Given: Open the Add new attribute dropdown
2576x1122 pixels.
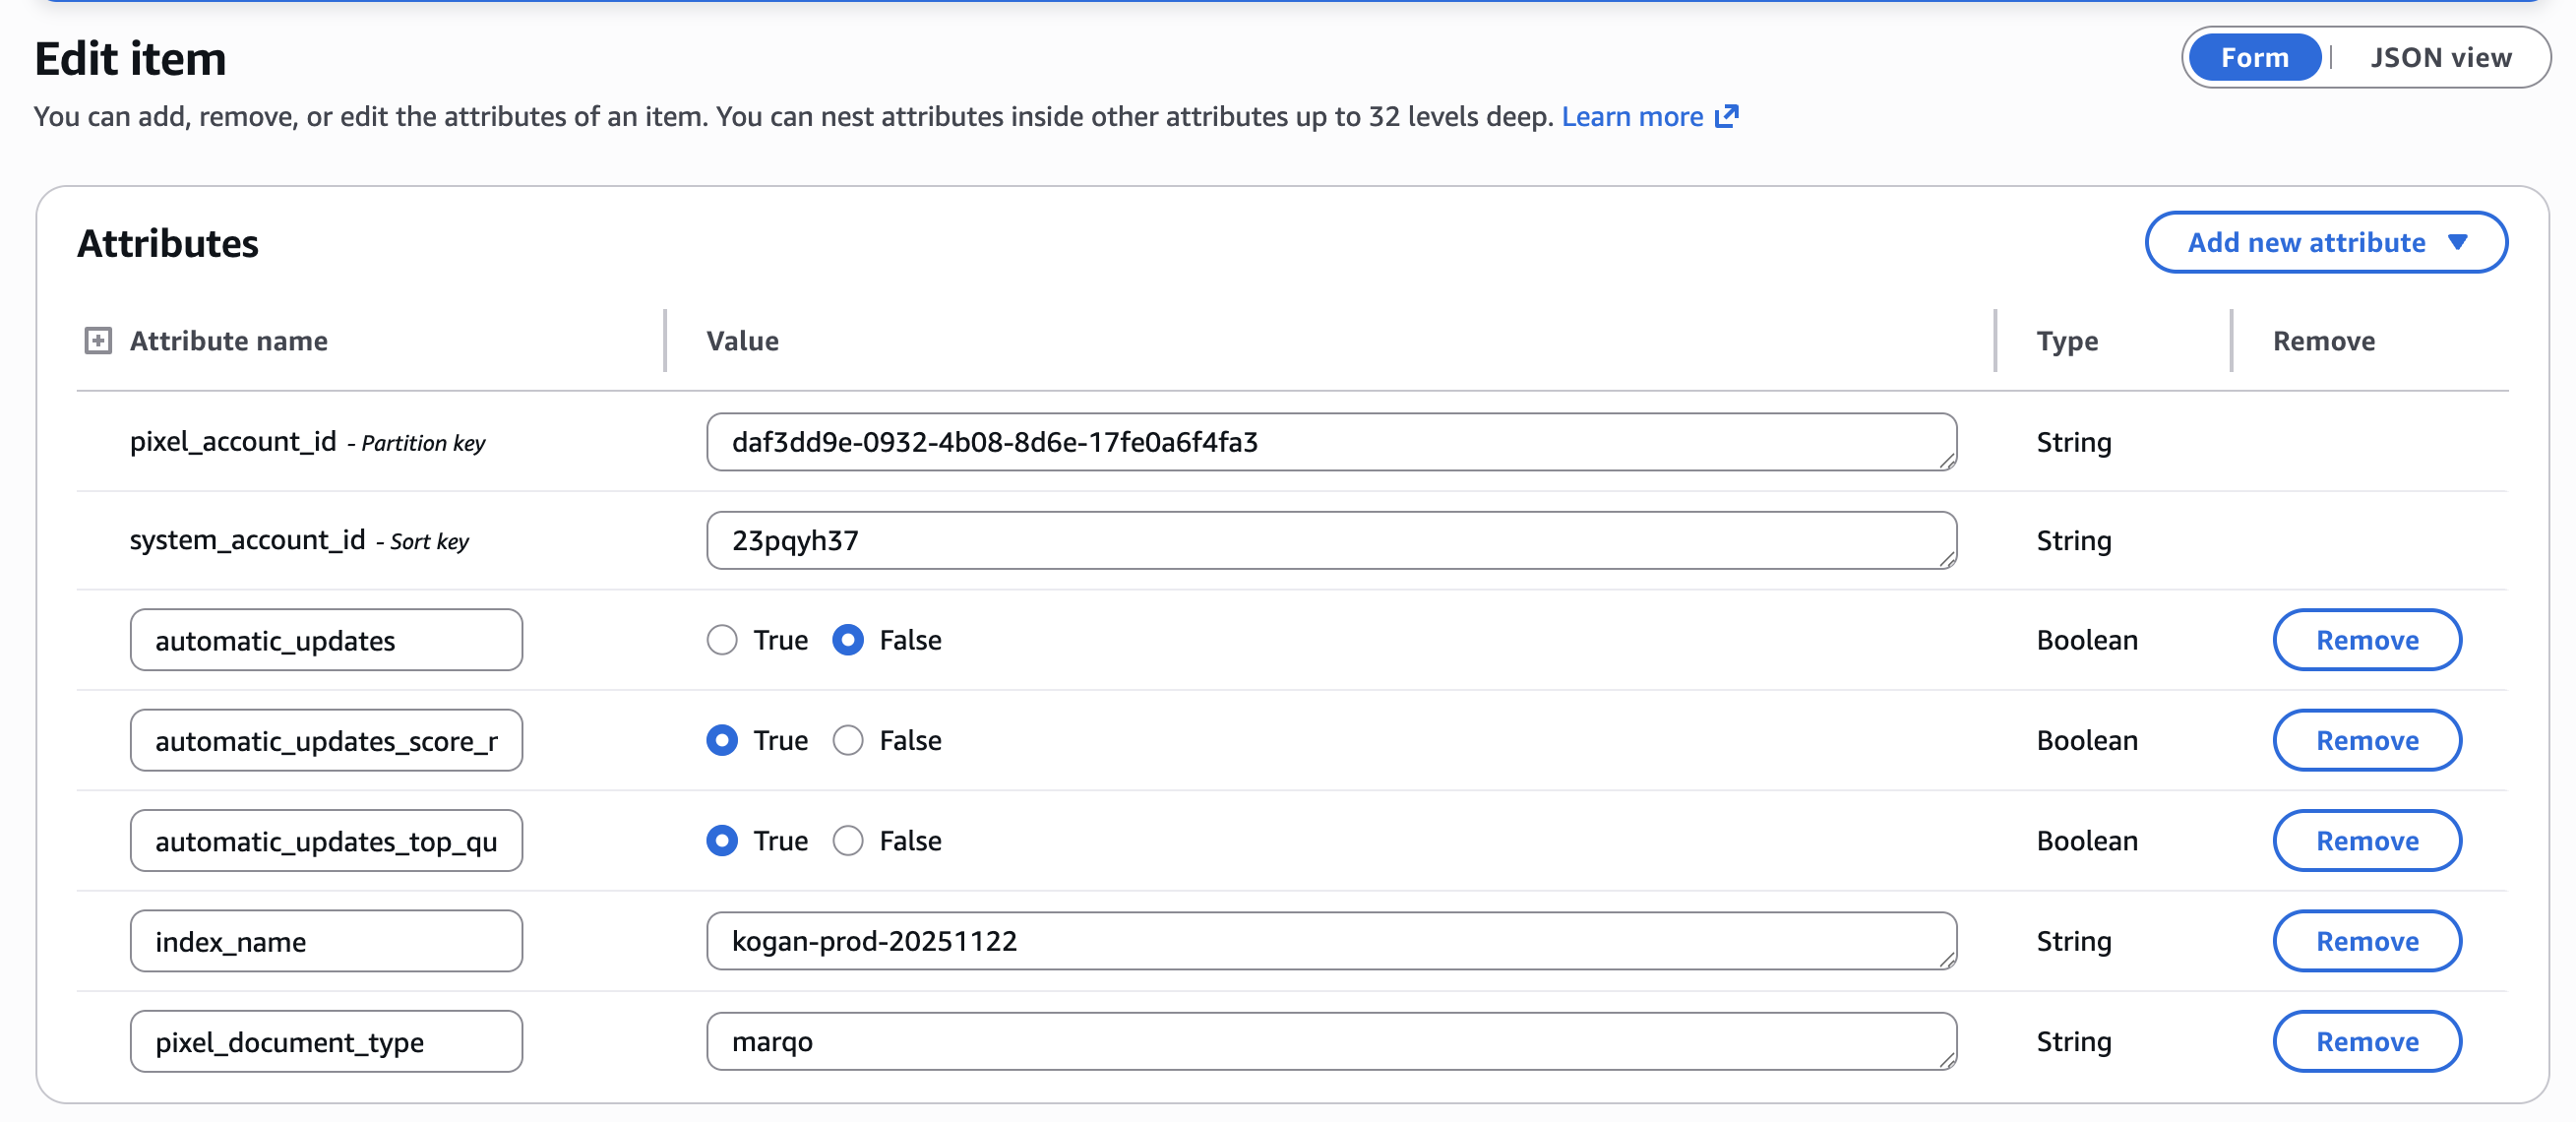Looking at the screenshot, I should [x=2325, y=242].
